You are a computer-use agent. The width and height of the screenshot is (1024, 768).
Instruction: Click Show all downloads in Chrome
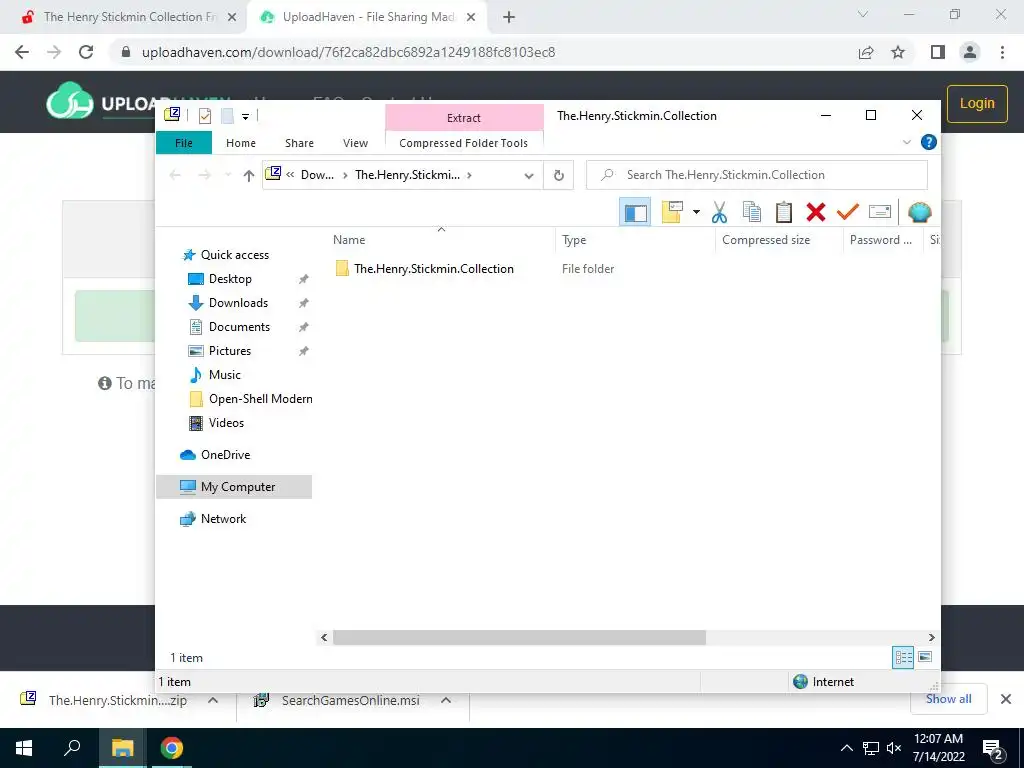click(x=948, y=699)
